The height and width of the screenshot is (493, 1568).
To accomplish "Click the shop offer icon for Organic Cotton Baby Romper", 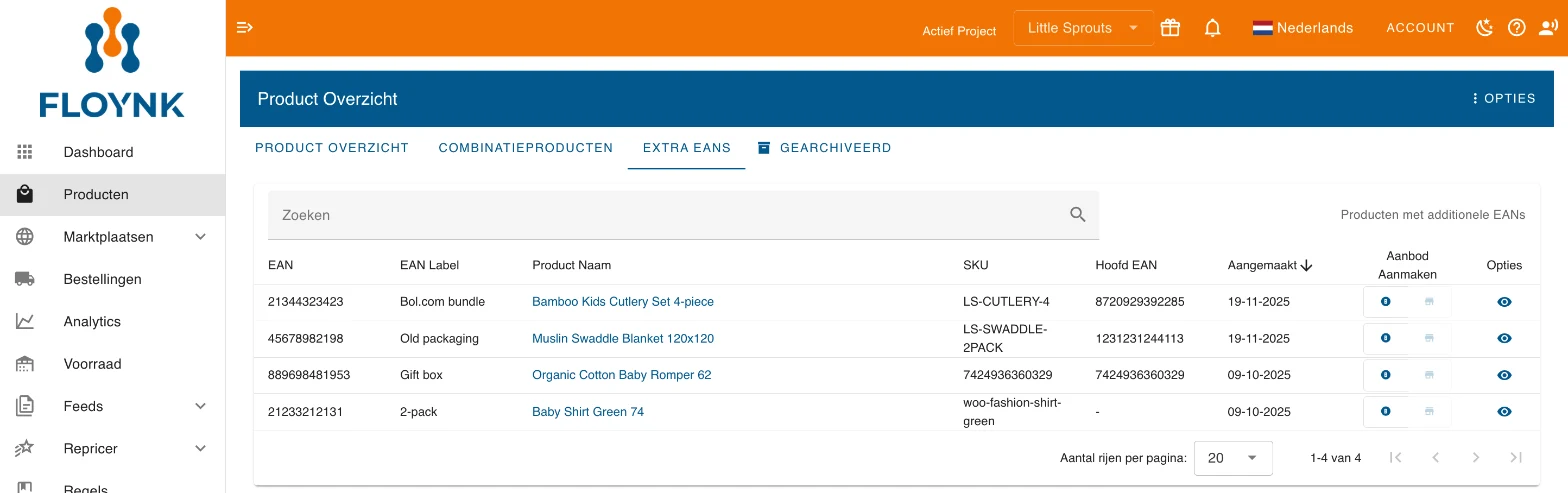I will click(1429, 375).
